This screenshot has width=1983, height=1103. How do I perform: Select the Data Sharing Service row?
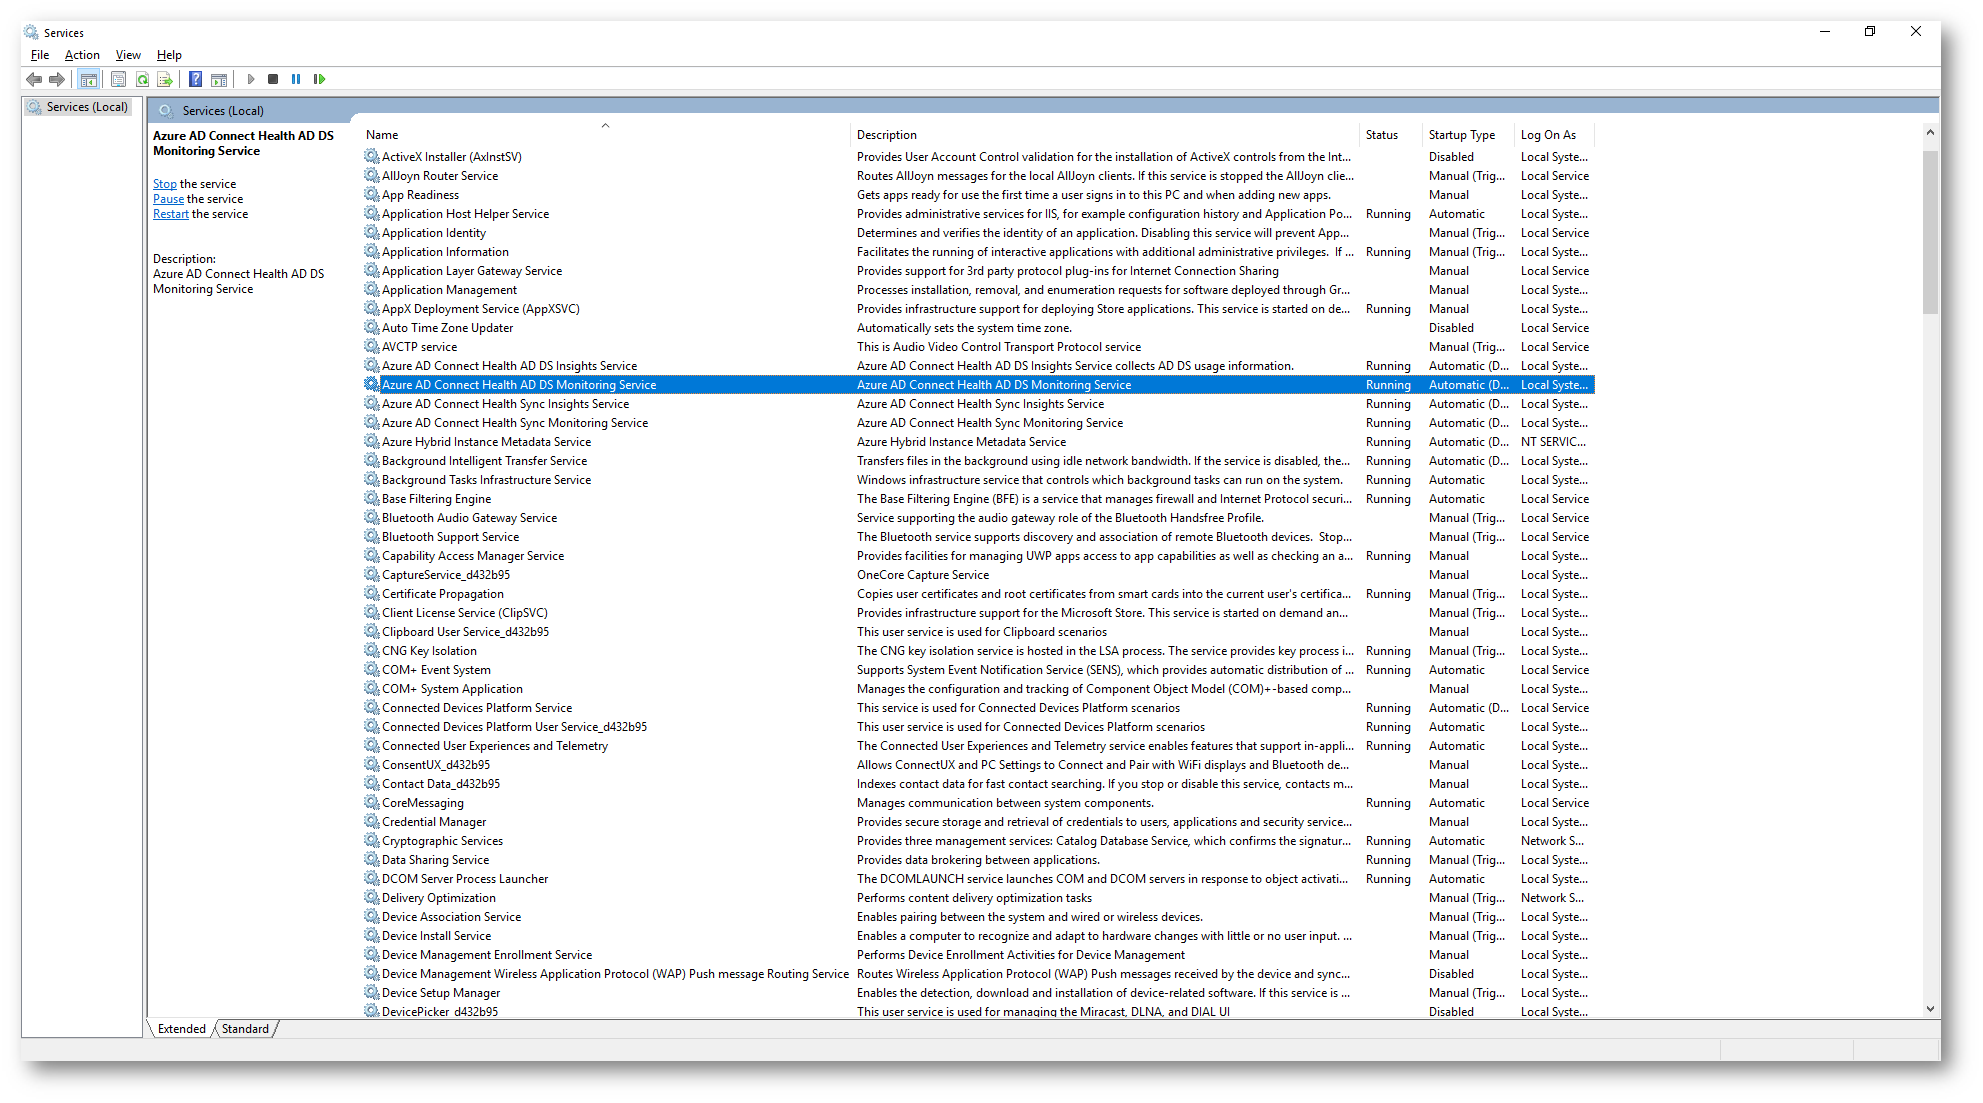978,860
